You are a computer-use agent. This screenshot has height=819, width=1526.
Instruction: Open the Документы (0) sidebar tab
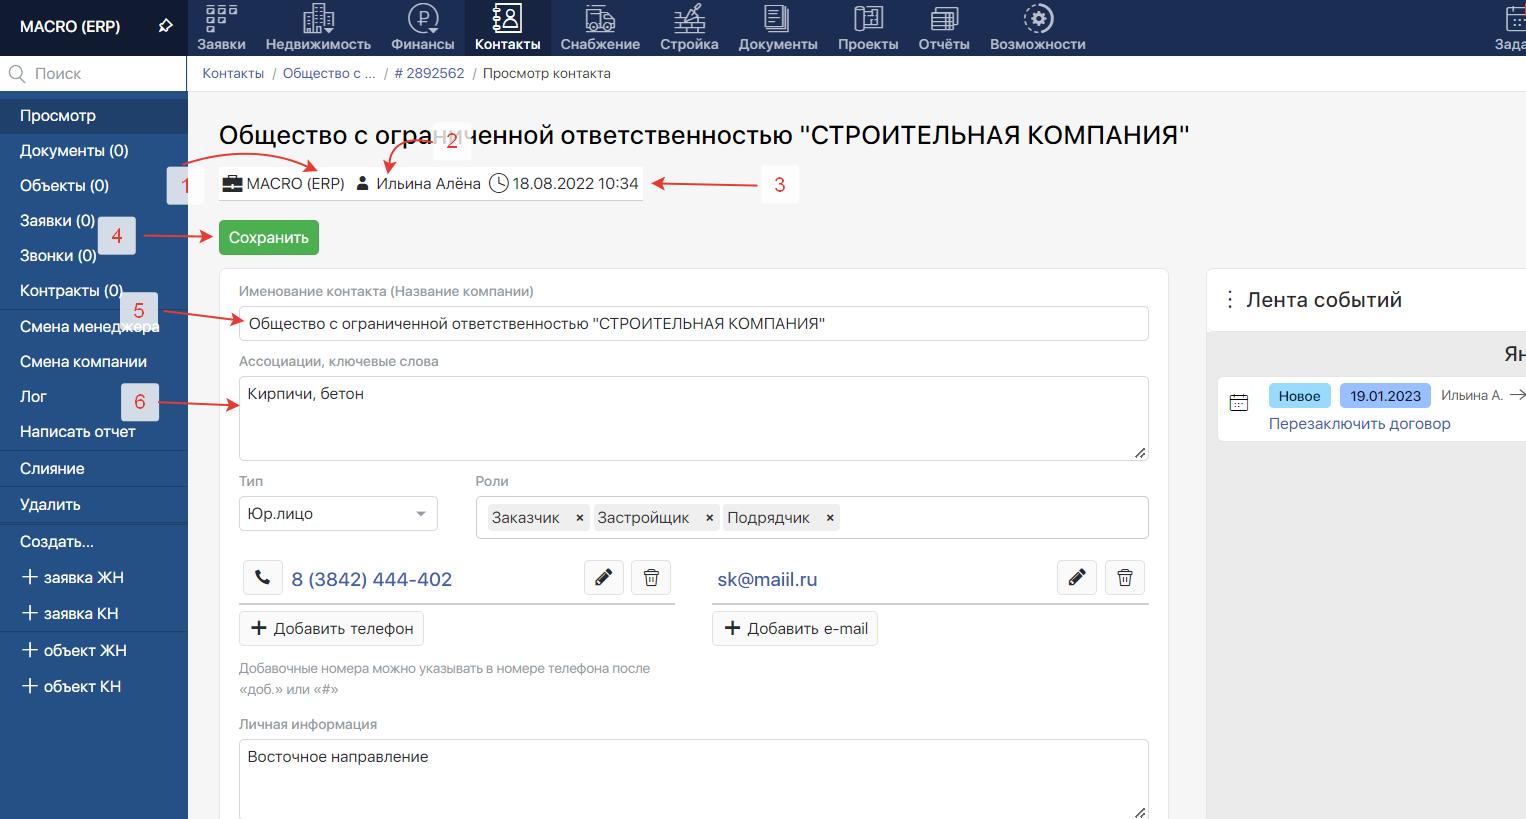(74, 151)
